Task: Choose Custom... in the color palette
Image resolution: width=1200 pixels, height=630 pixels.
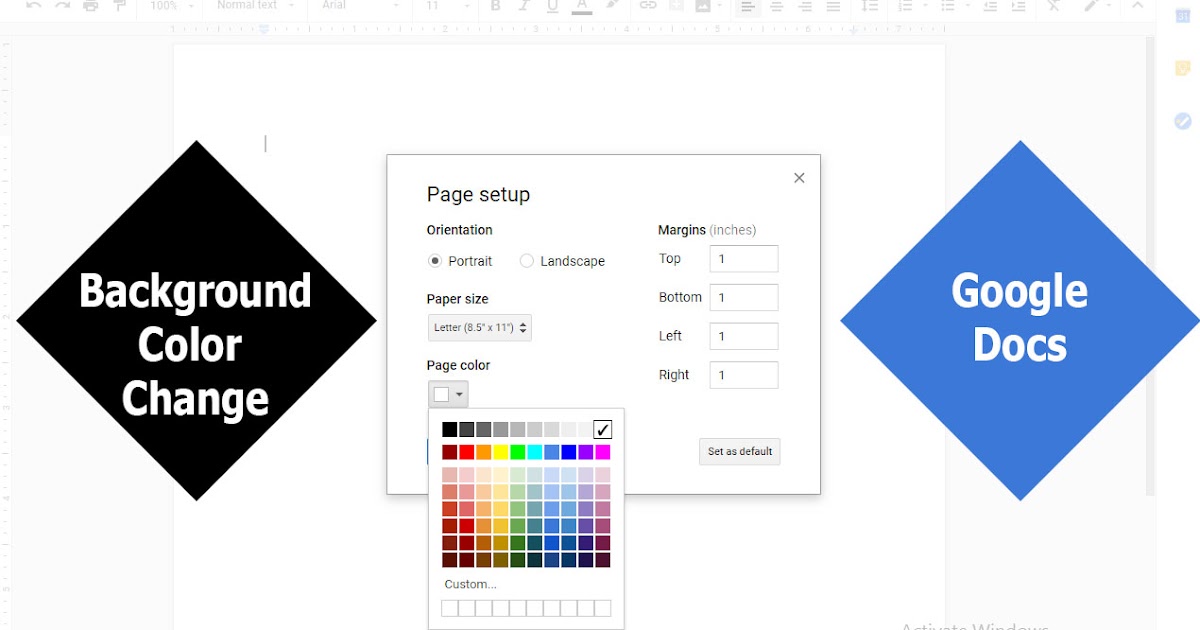Action: [x=471, y=584]
